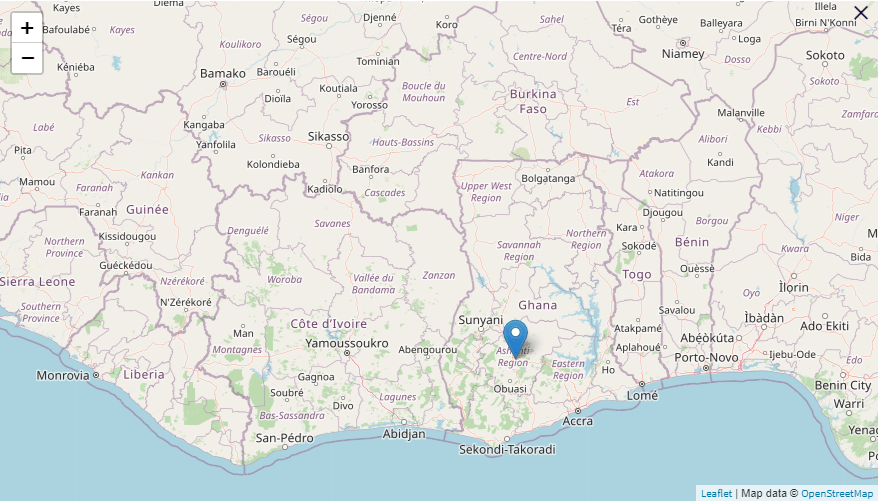Select the Bamako capital dot marker
The height and width of the screenshot is (503, 880).
tap(223, 84)
